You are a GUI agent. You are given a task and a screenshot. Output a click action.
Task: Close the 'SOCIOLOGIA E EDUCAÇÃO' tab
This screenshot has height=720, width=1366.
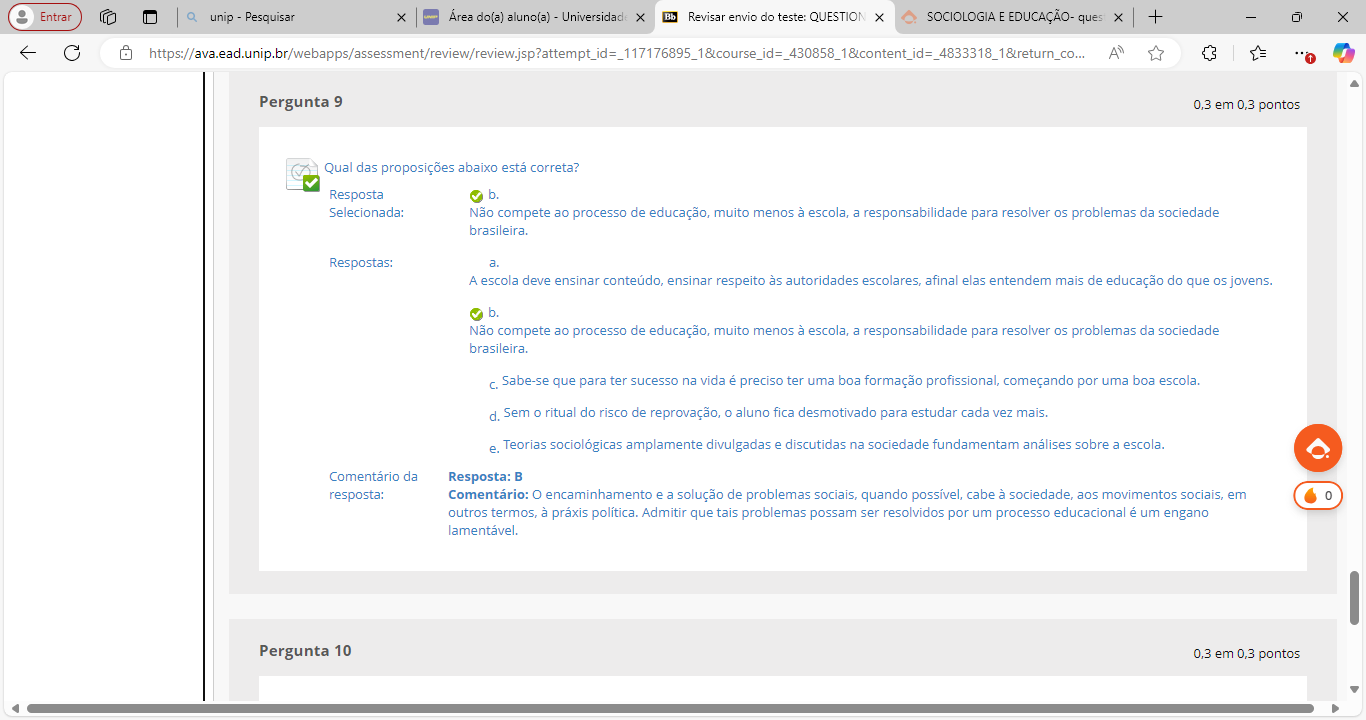point(1118,17)
